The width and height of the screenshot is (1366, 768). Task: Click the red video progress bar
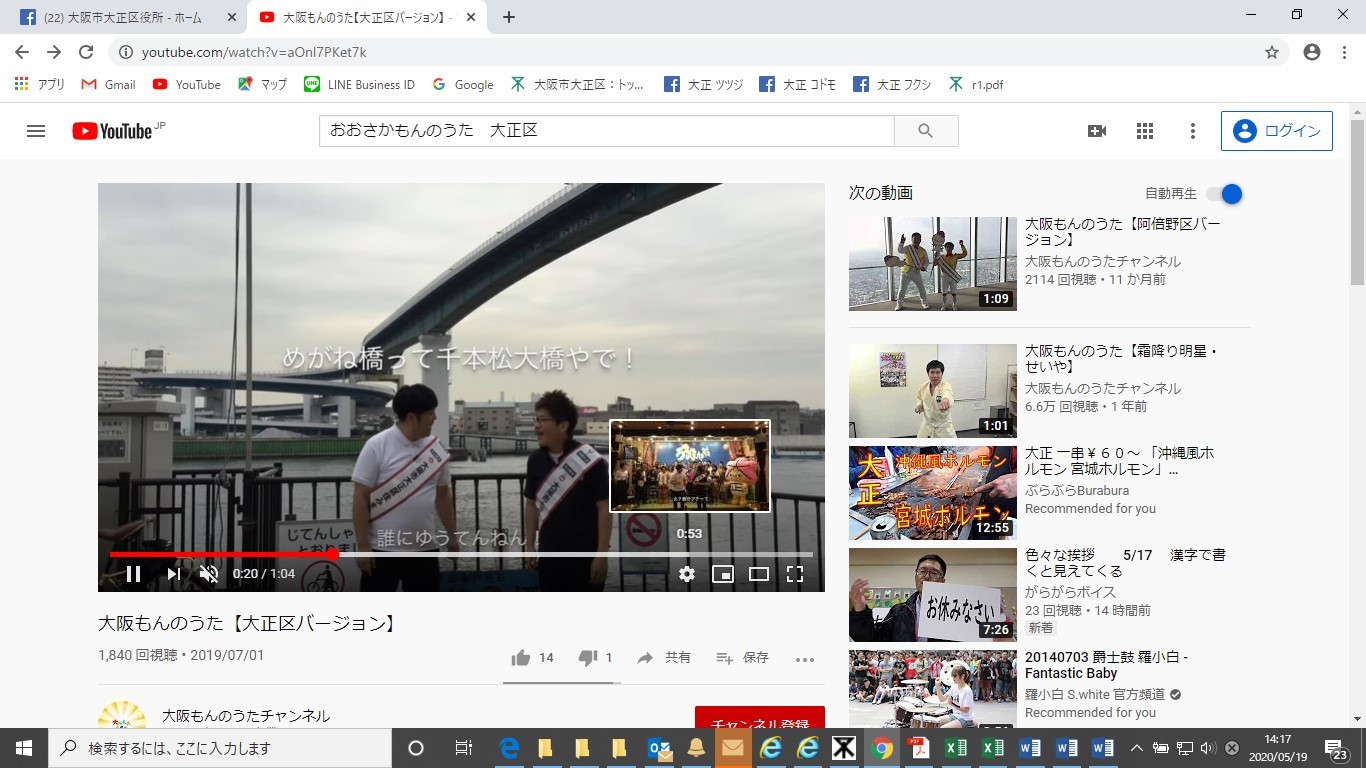tap(220, 554)
